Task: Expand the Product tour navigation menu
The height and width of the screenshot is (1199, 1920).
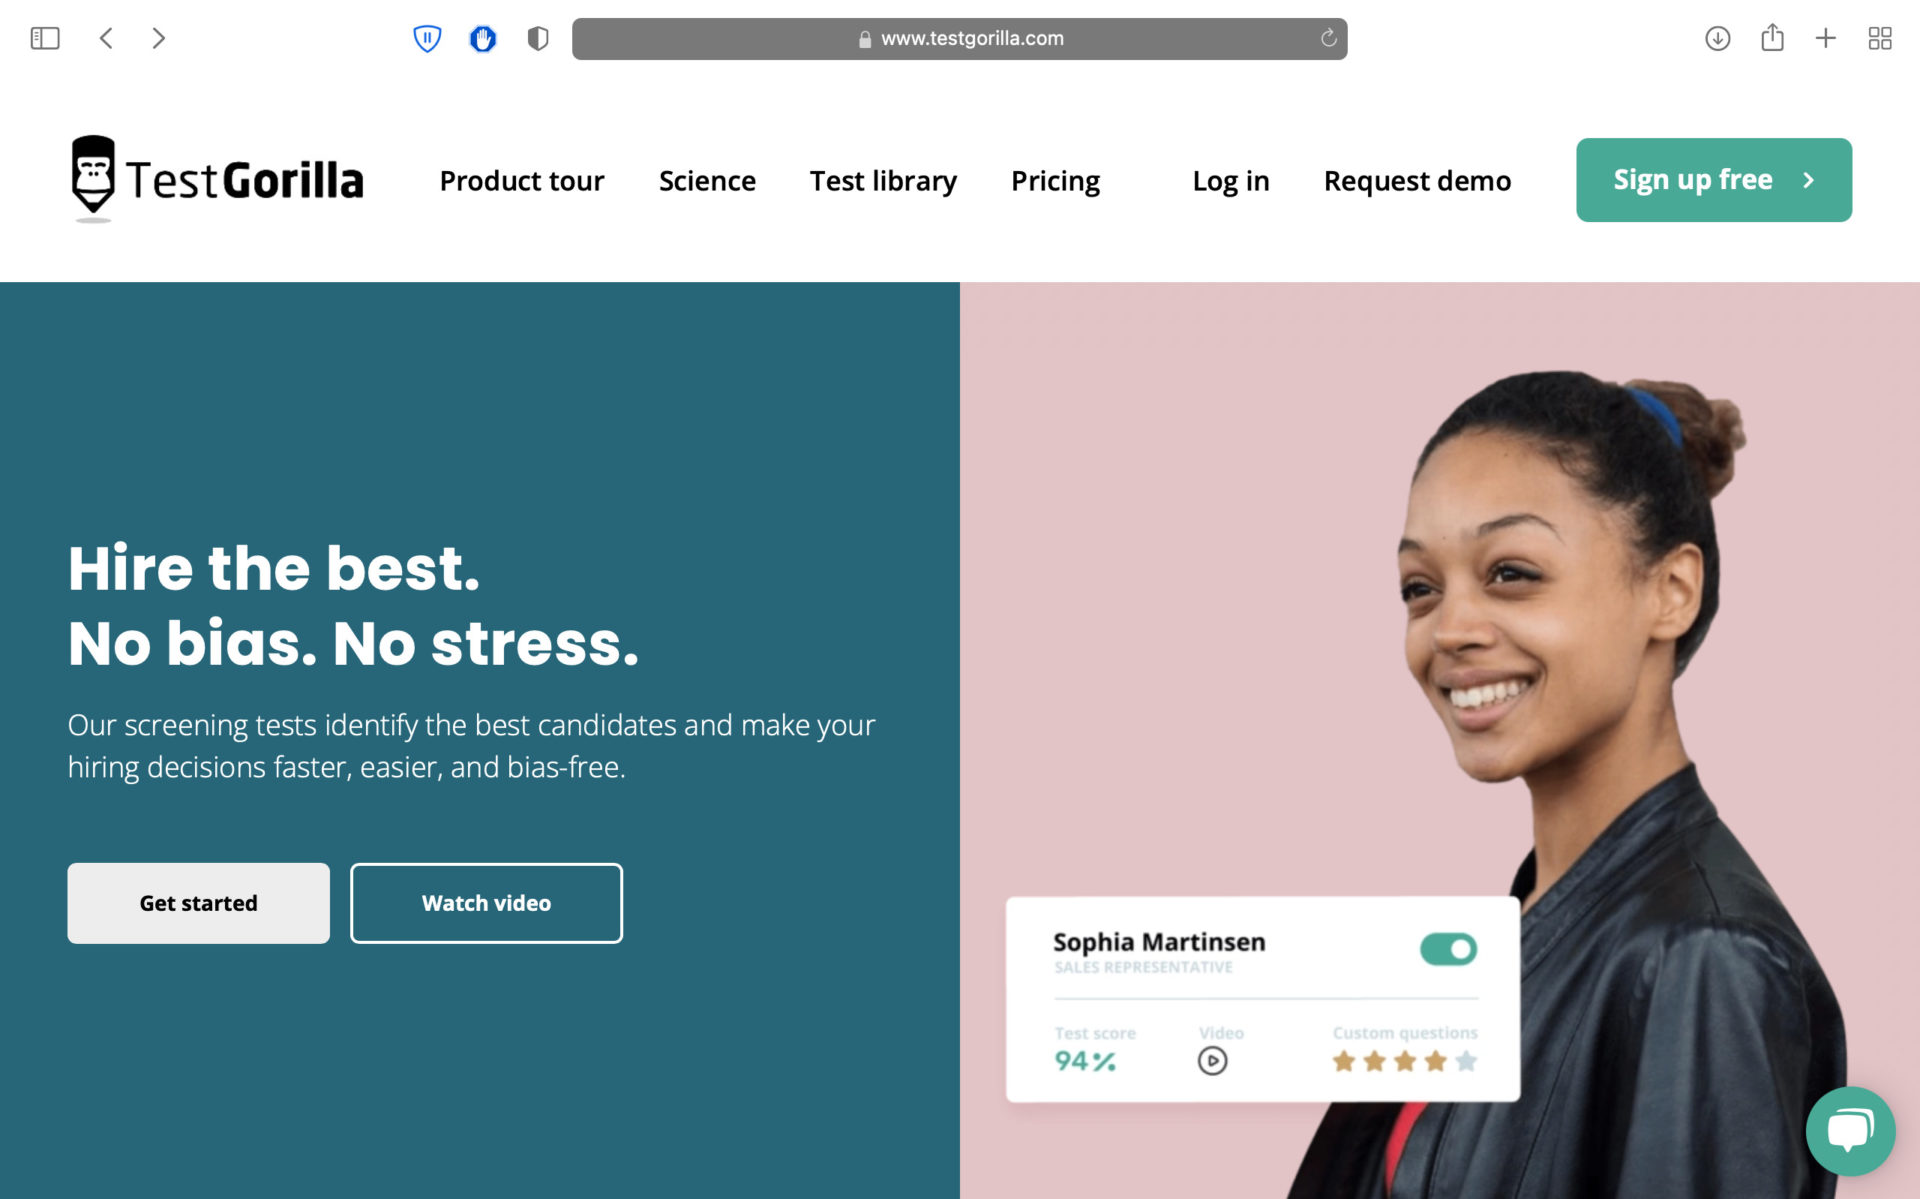Action: point(522,180)
